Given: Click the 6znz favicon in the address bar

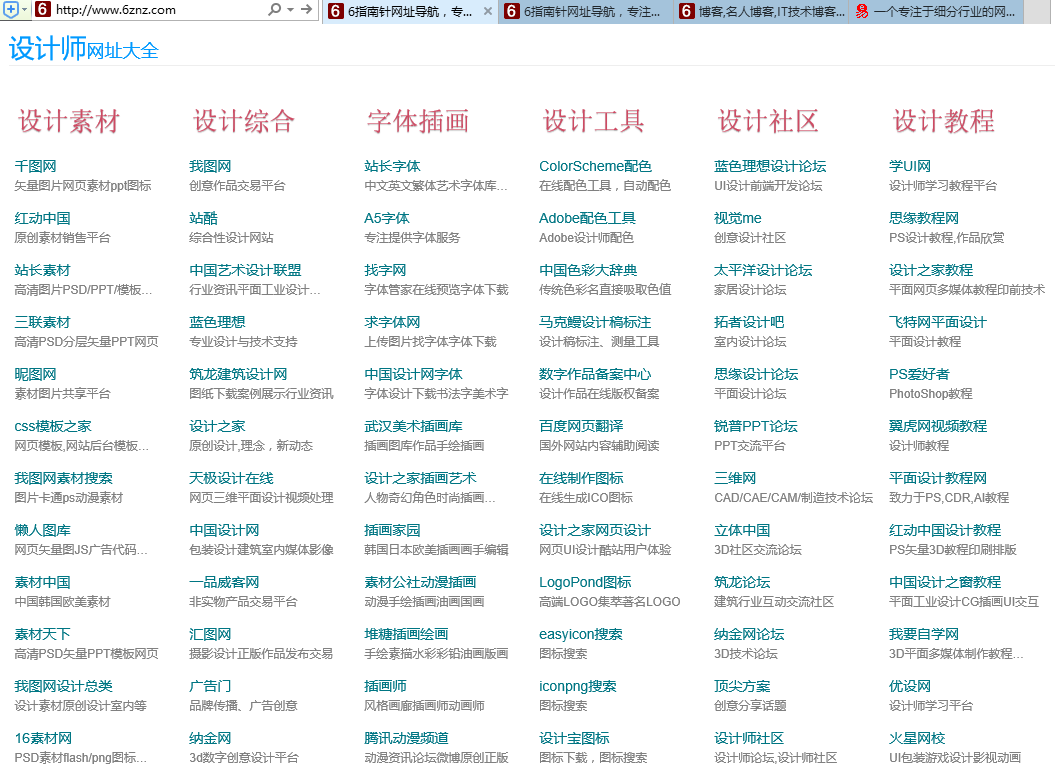Looking at the screenshot, I should [42, 9].
